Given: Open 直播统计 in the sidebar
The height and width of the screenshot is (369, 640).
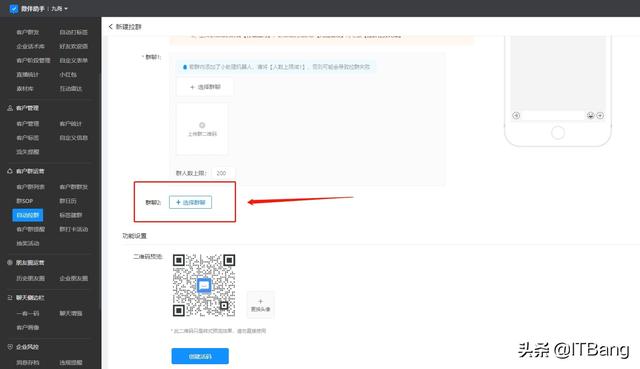Looking at the screenshot, I should click(28, 75).
